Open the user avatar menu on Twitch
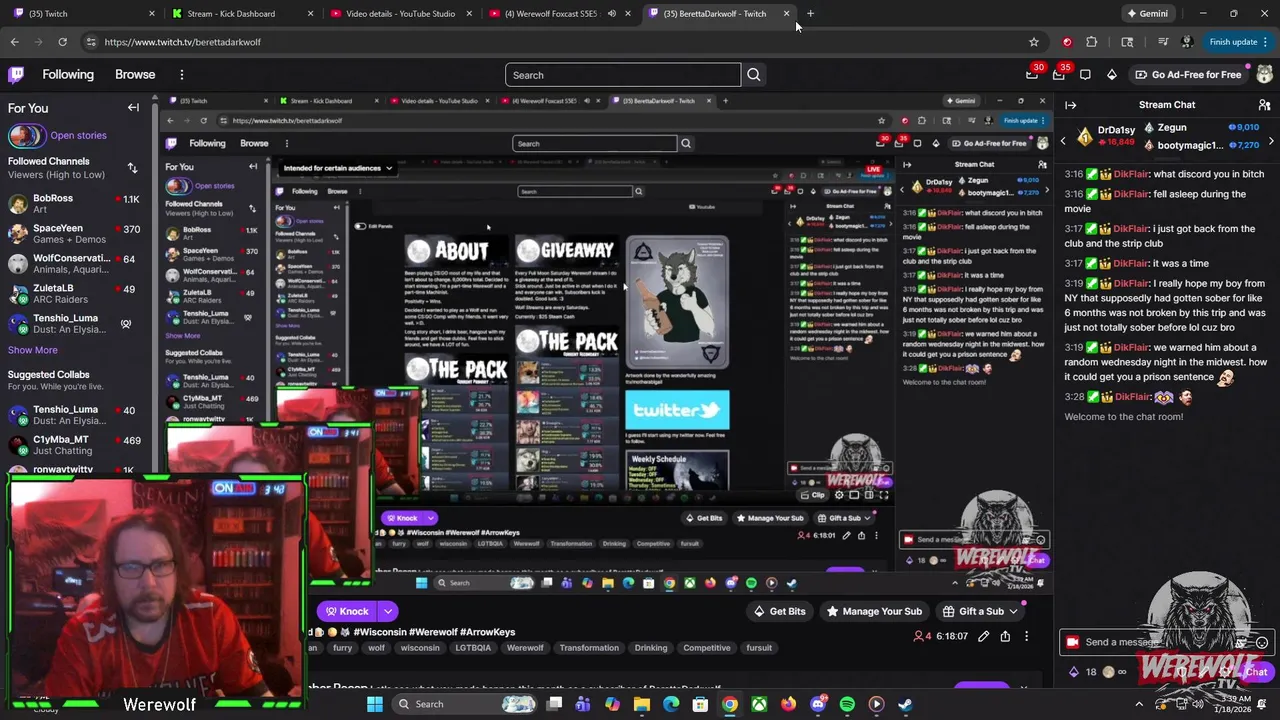 tap(1264, 75)
